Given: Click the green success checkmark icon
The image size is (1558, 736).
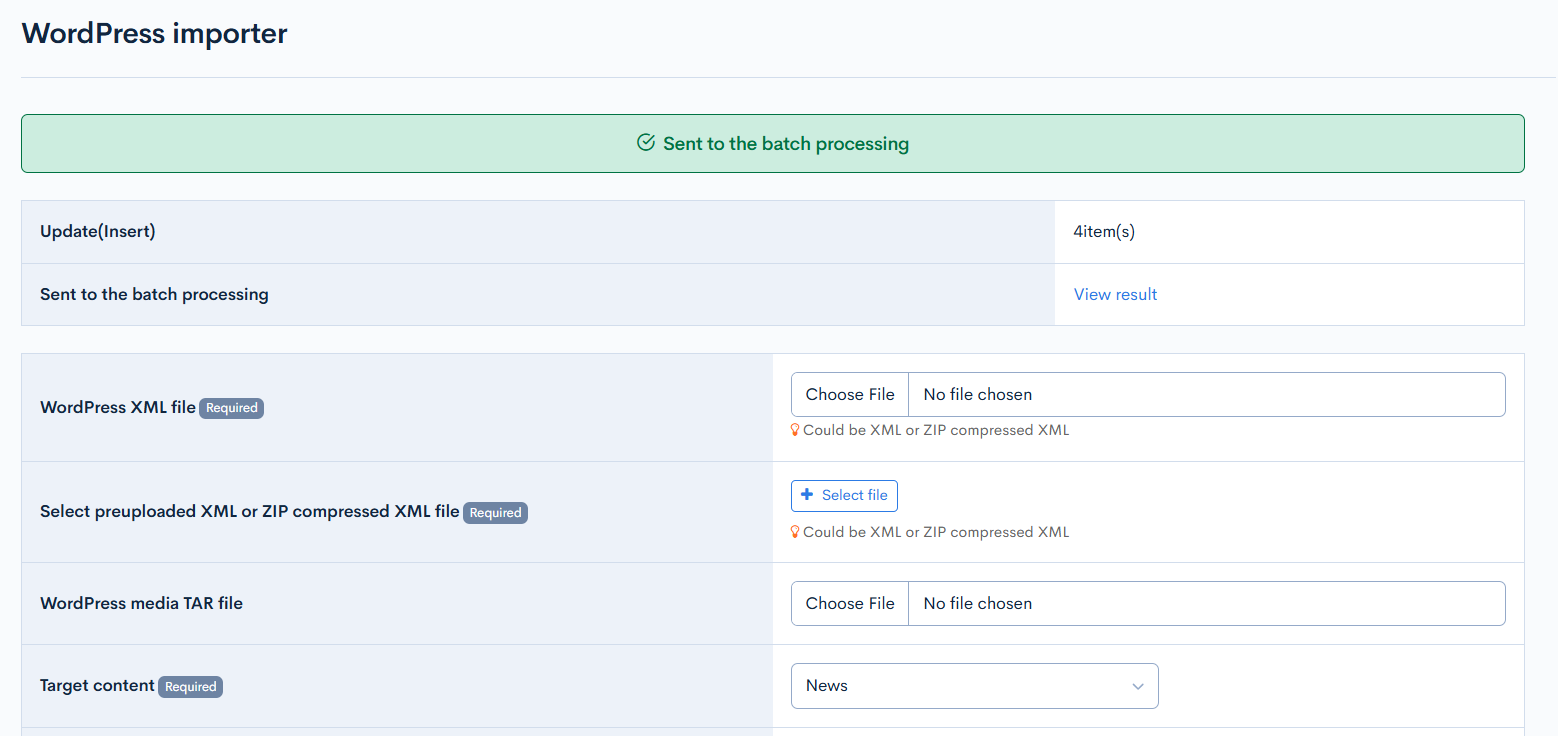Looking at the screenshot, I should 646,143.
